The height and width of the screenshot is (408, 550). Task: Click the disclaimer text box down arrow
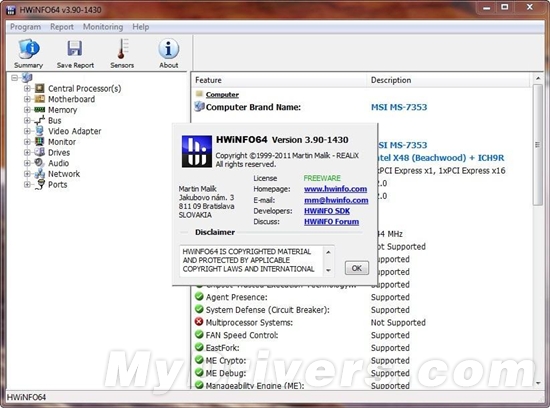pos(328,270)
